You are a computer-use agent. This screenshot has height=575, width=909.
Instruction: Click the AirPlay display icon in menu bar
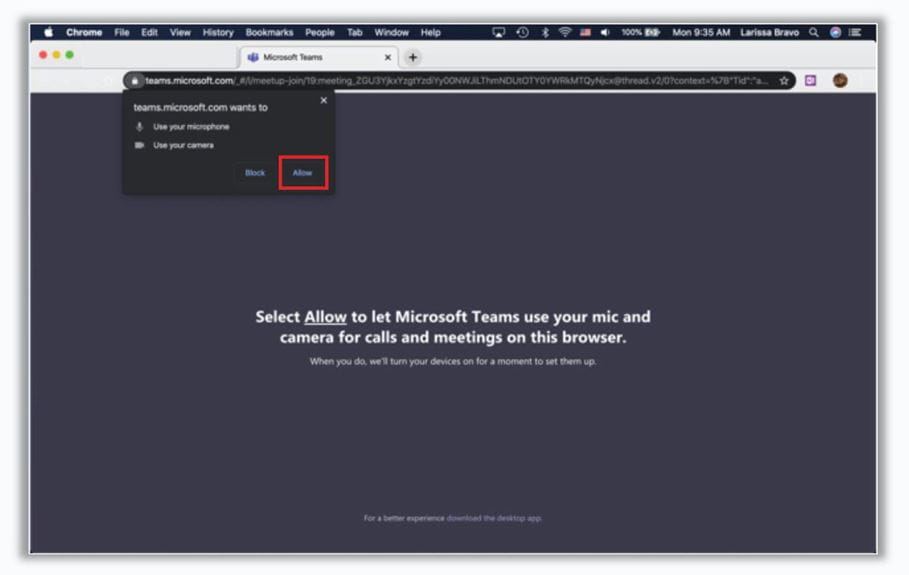tap(499, 32)
